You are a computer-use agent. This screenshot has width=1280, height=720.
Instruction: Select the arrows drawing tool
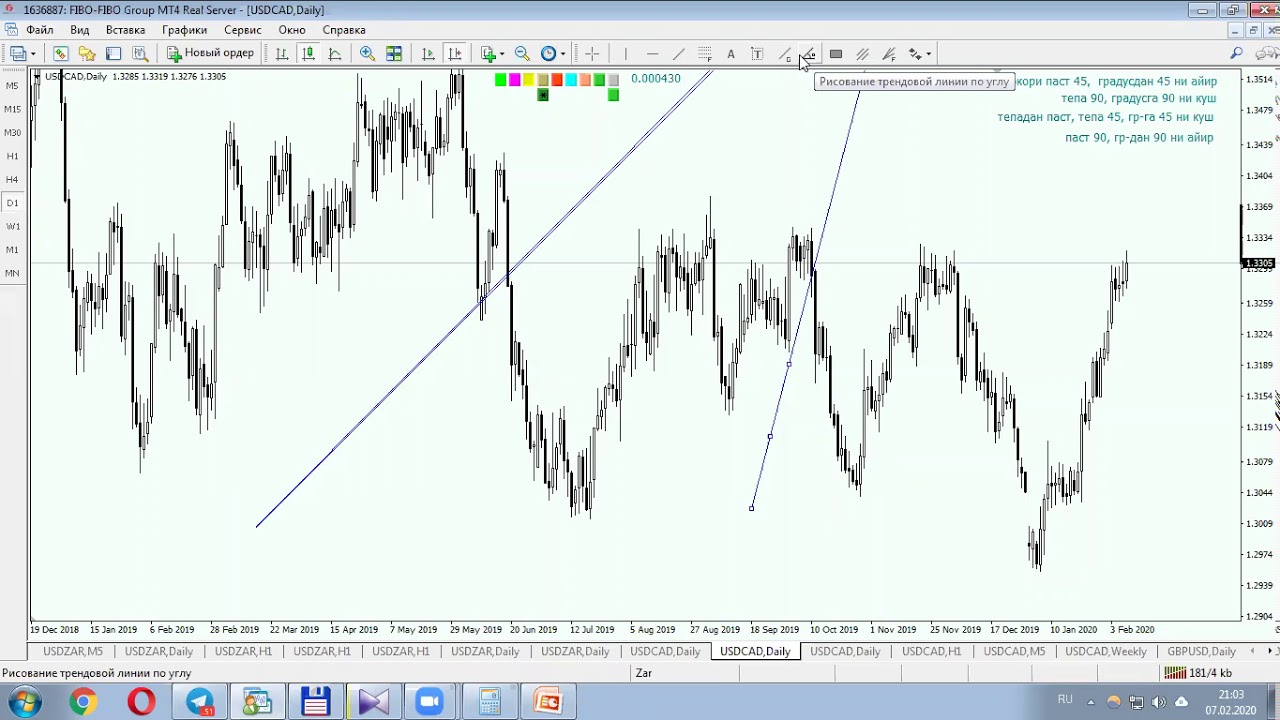pyautogui.click(x=915, y=54)
